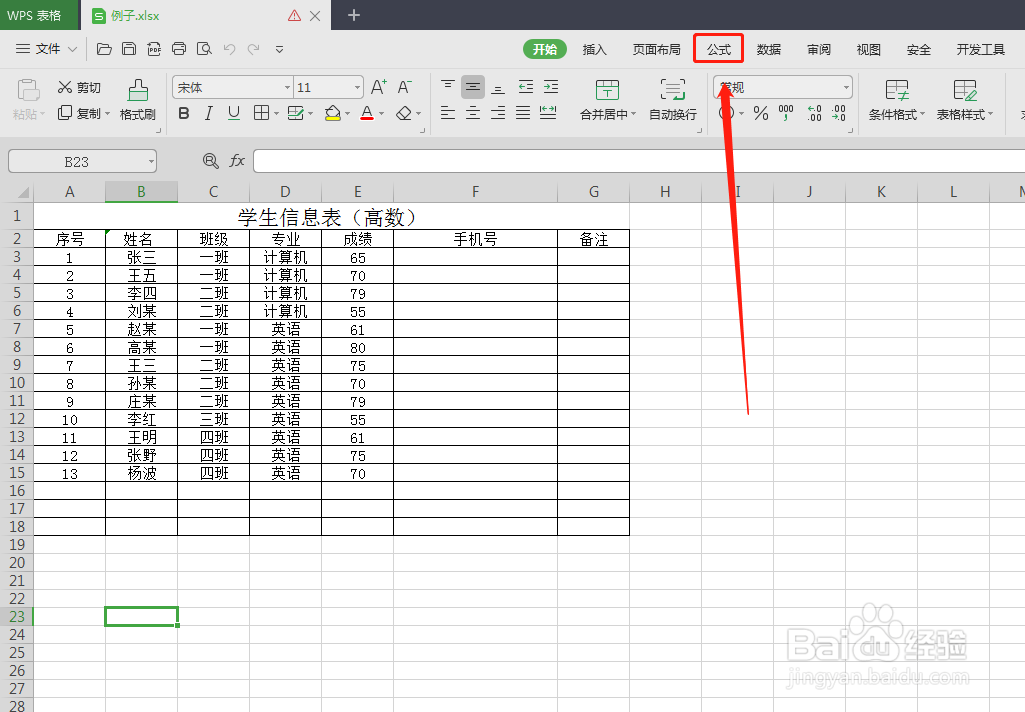Justify text alignment icon
The width and height of the screenshot is (1025, 712).
[523, 113]
